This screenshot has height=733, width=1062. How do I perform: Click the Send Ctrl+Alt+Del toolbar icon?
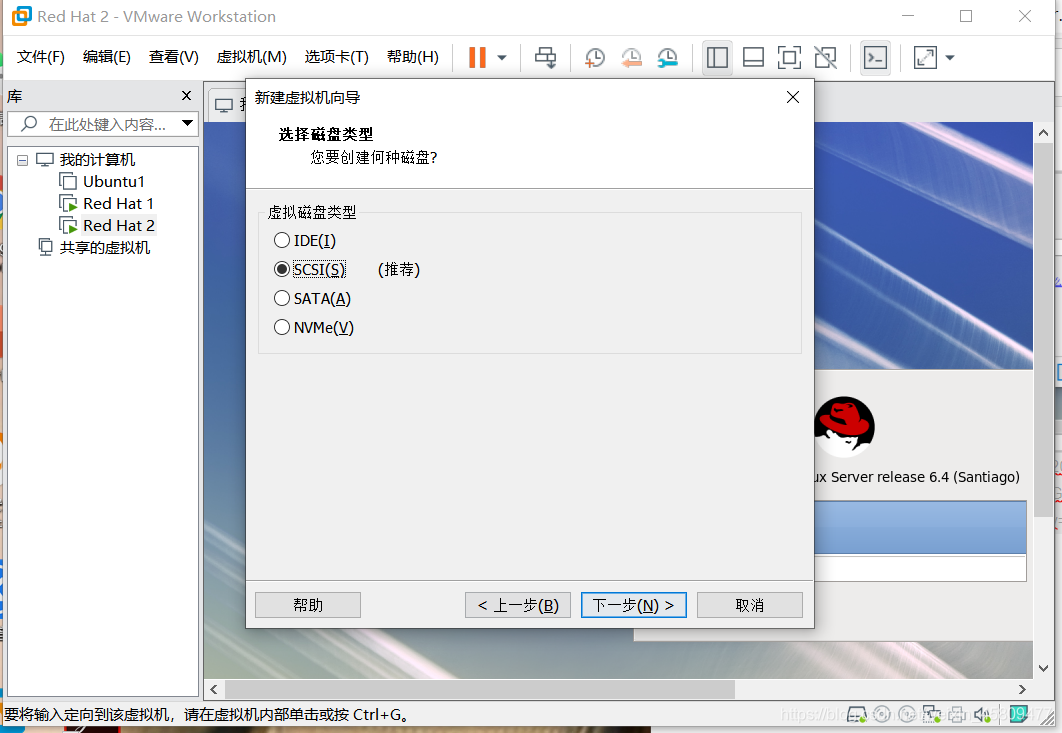click(x=546, y=58)
